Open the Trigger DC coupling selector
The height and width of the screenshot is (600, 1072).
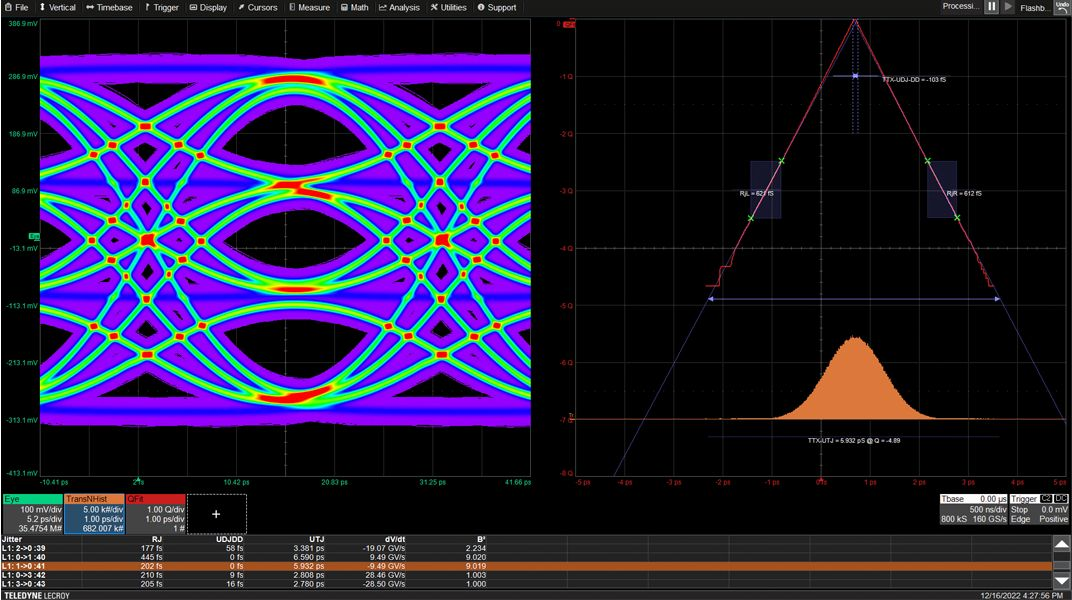pos(1061,499)
